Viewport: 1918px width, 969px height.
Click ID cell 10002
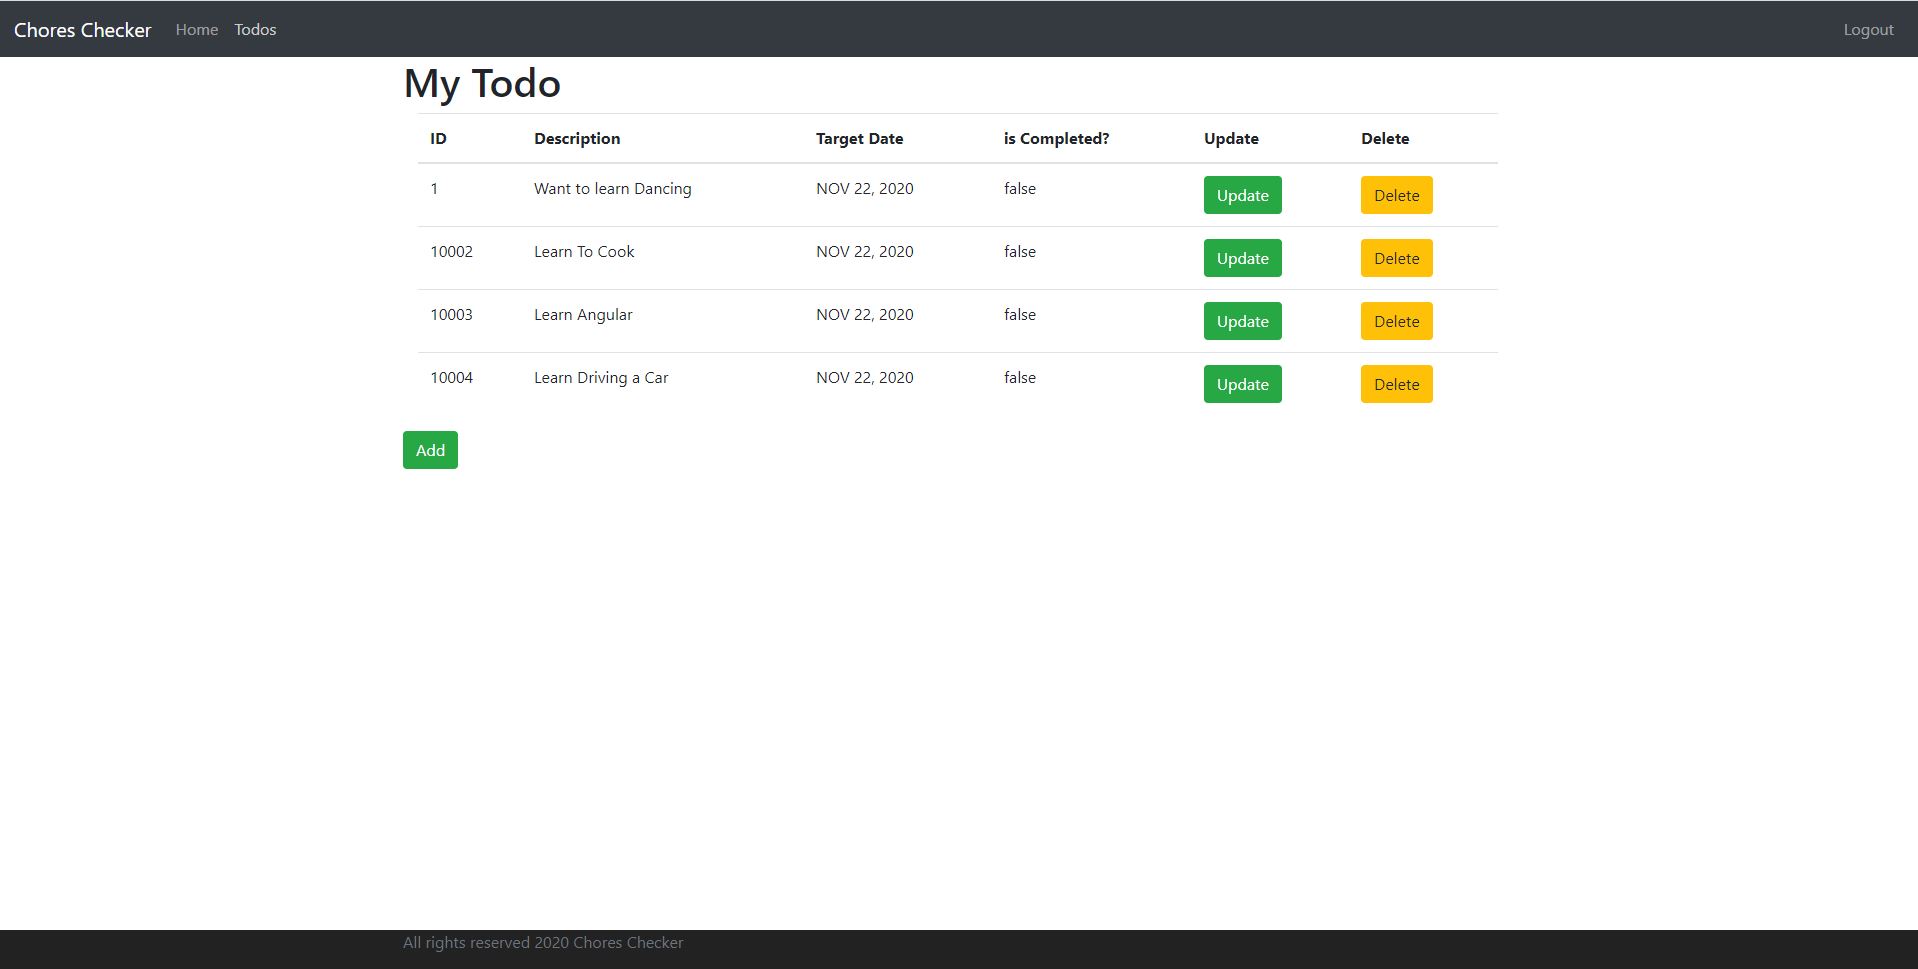point(451,252)
